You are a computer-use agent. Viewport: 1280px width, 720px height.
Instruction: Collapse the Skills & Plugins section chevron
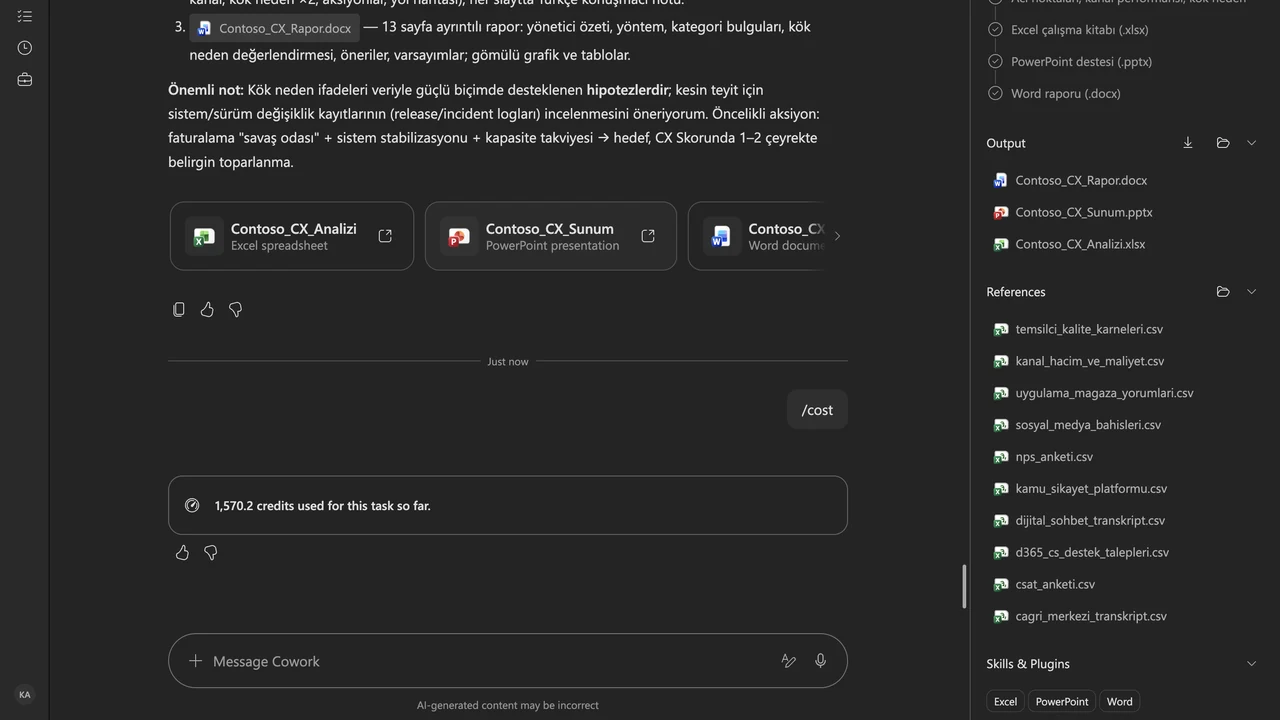coord(1251,664)
